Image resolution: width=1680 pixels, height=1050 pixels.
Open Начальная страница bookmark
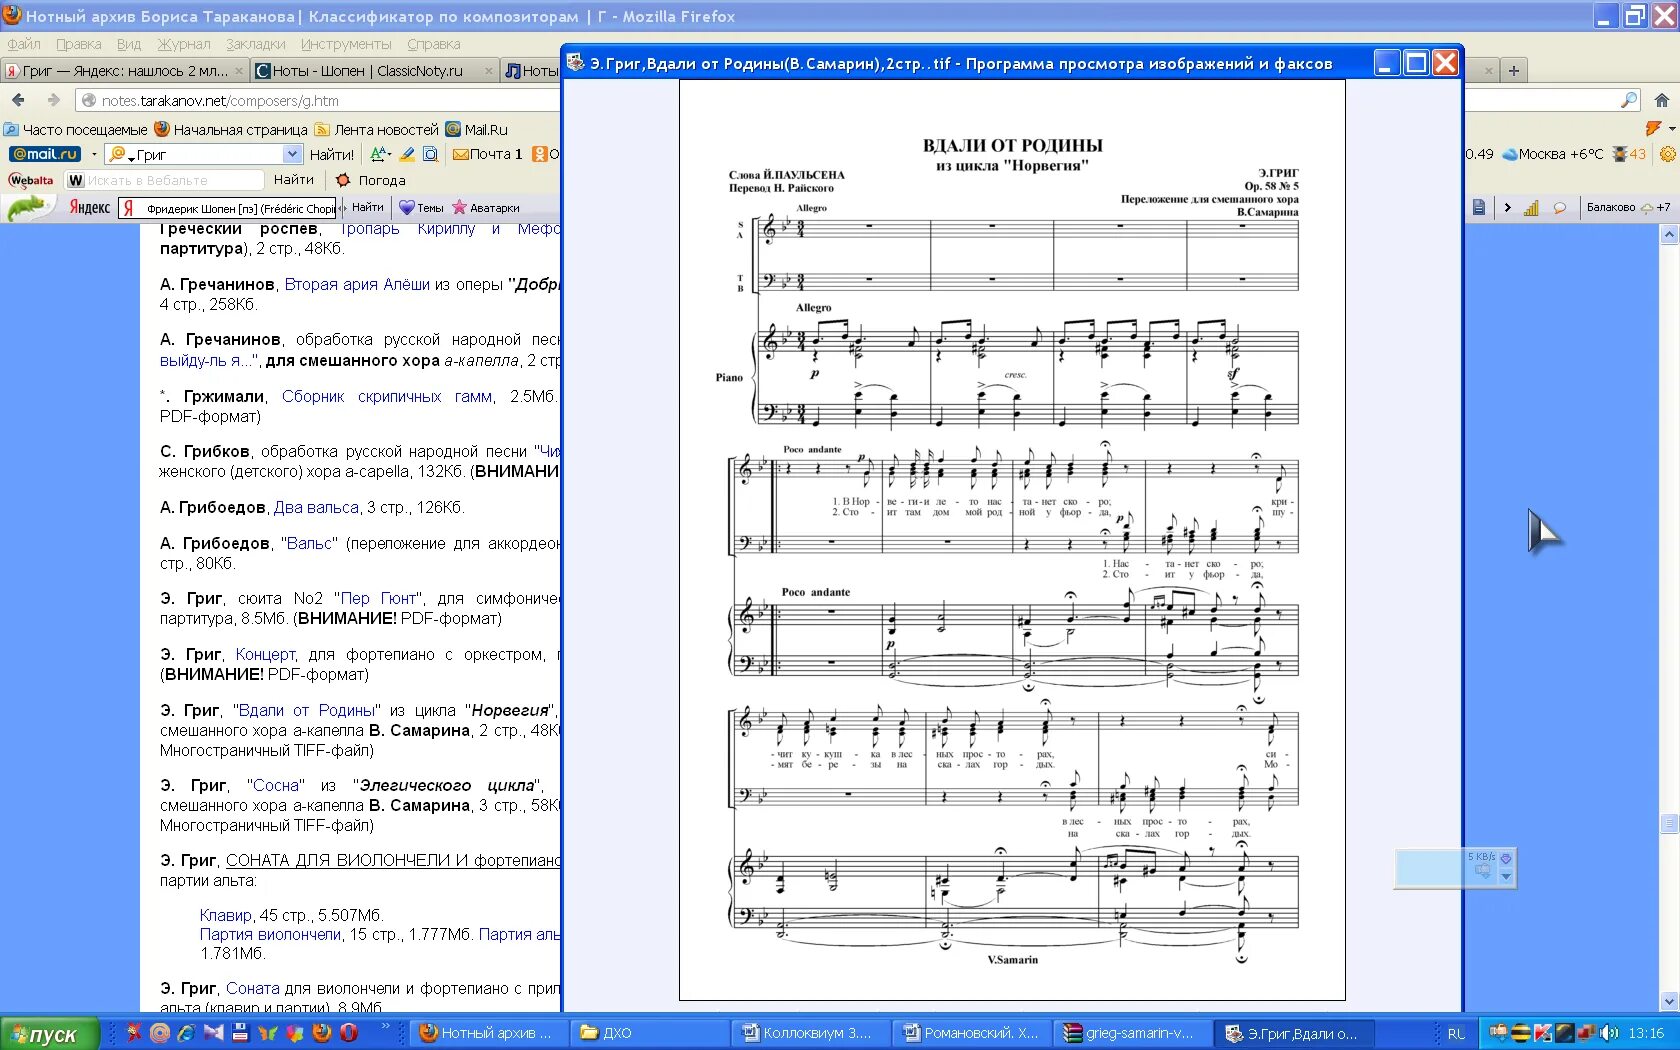coord(231,129)
